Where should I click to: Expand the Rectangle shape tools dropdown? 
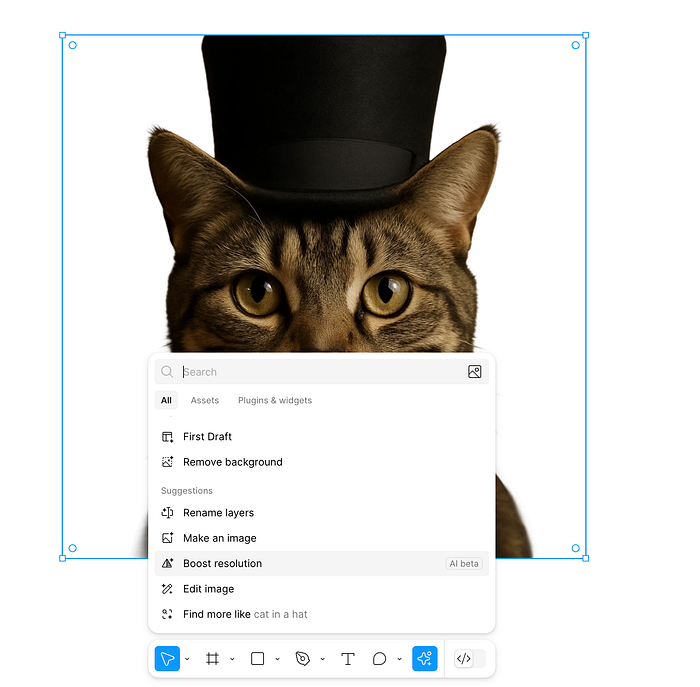(x=277, y=660)
